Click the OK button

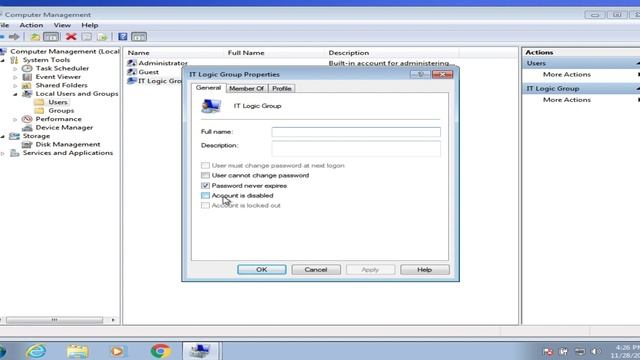coord(262,269)
